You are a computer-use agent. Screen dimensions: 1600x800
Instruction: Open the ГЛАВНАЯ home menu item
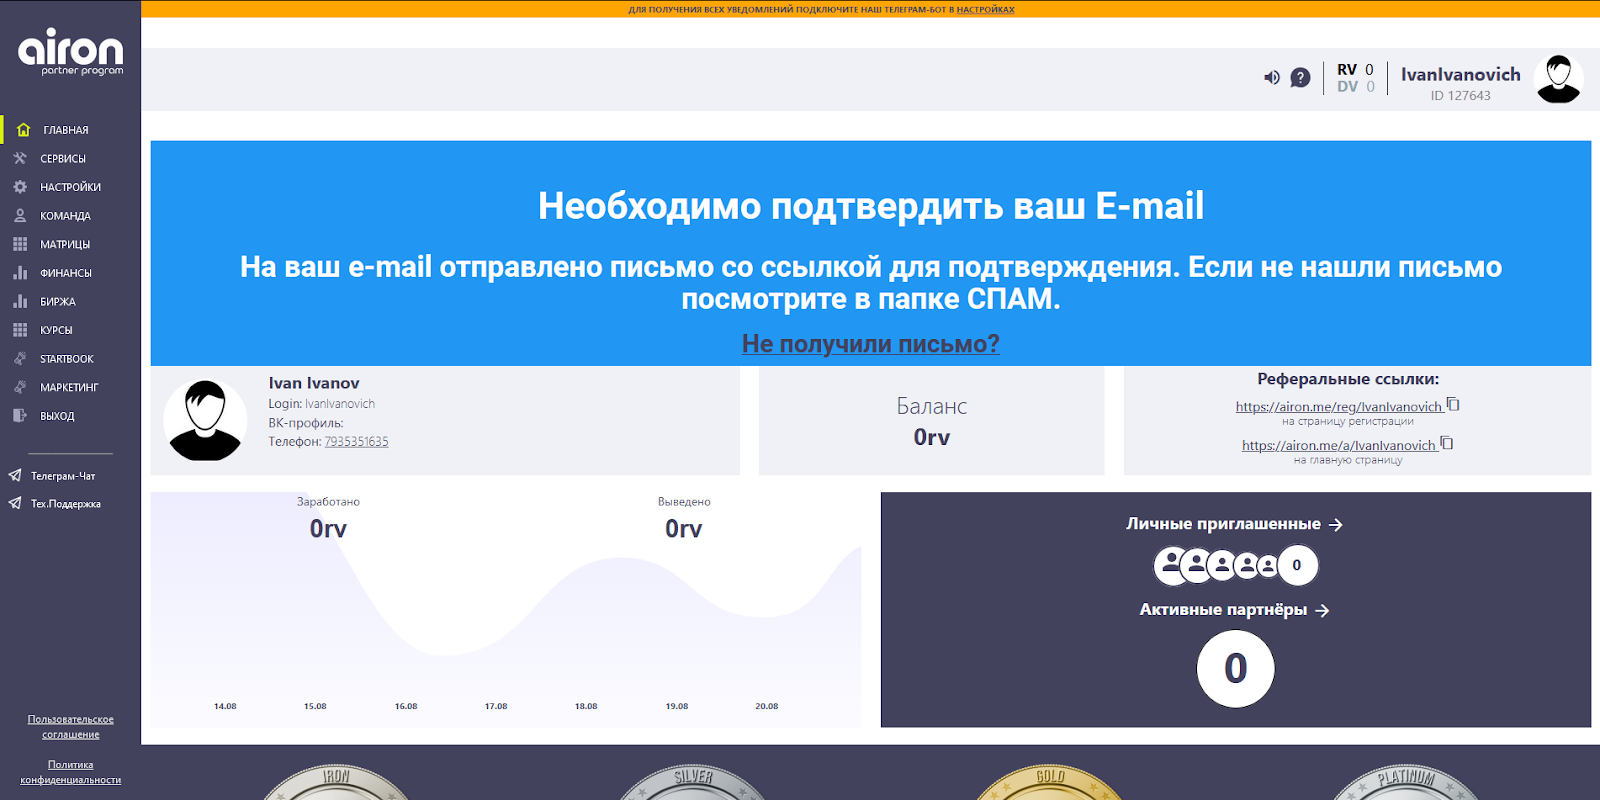[x=66, y=130]
